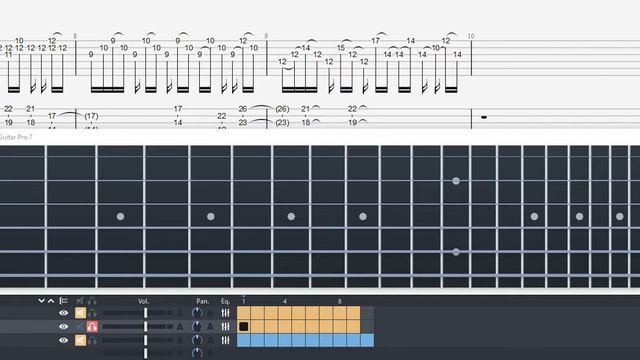640x360 pixels.
Task: Select tied note (17) in lower tab staff
Action: [91, 116]
